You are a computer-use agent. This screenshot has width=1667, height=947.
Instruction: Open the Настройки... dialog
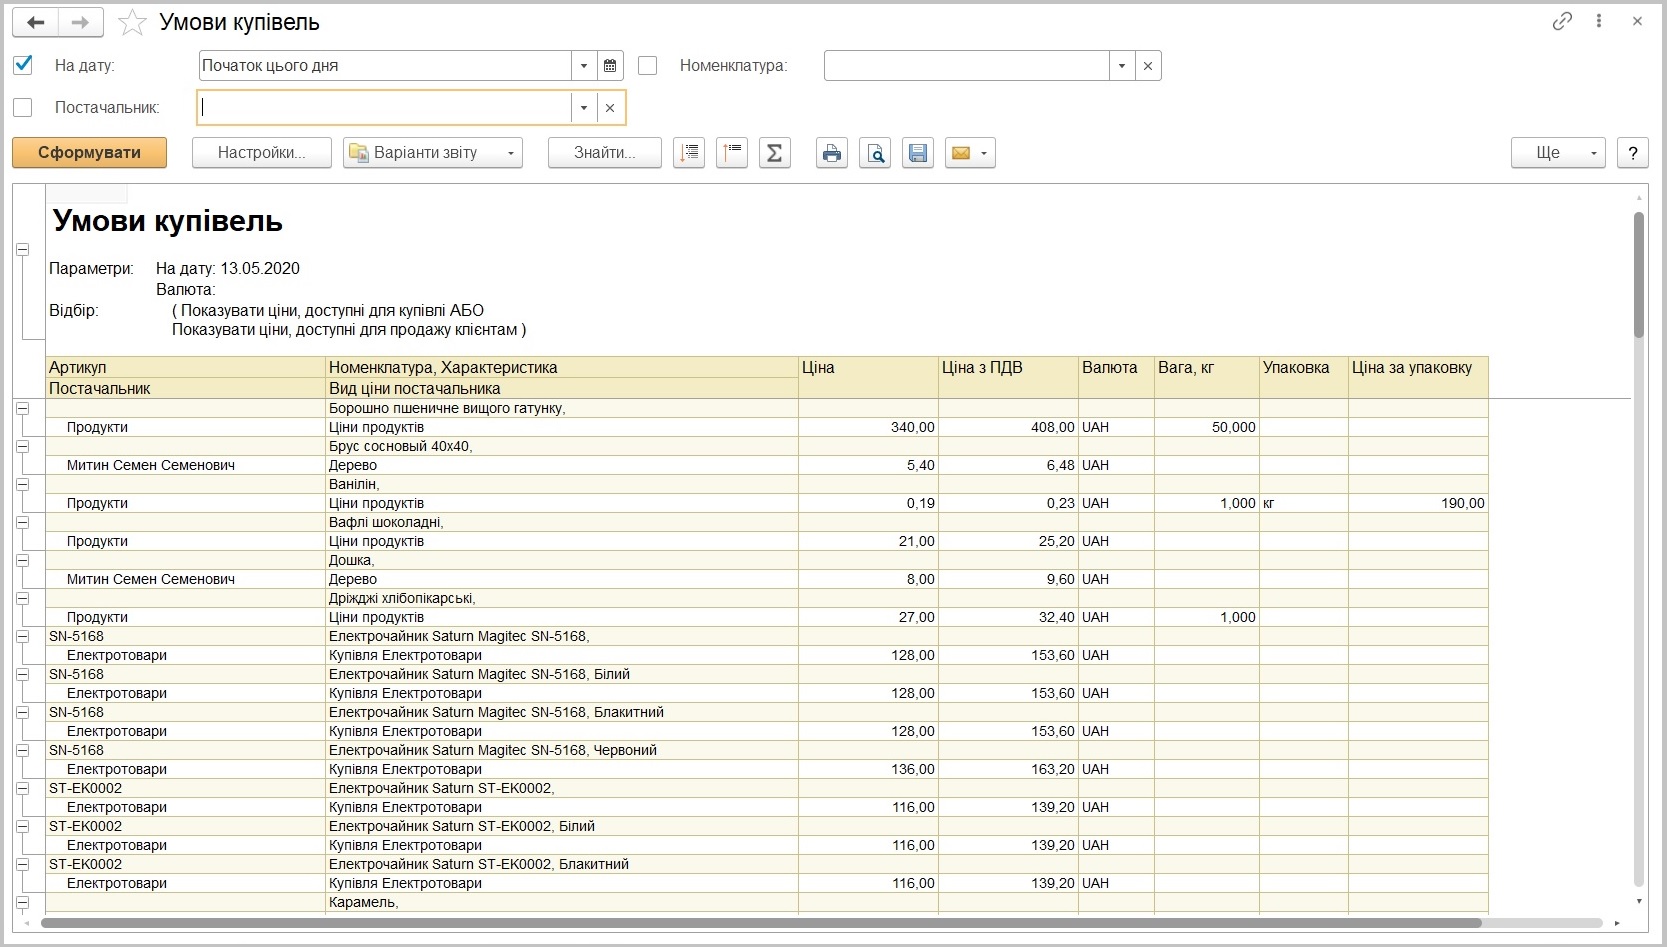pos(262,153)
